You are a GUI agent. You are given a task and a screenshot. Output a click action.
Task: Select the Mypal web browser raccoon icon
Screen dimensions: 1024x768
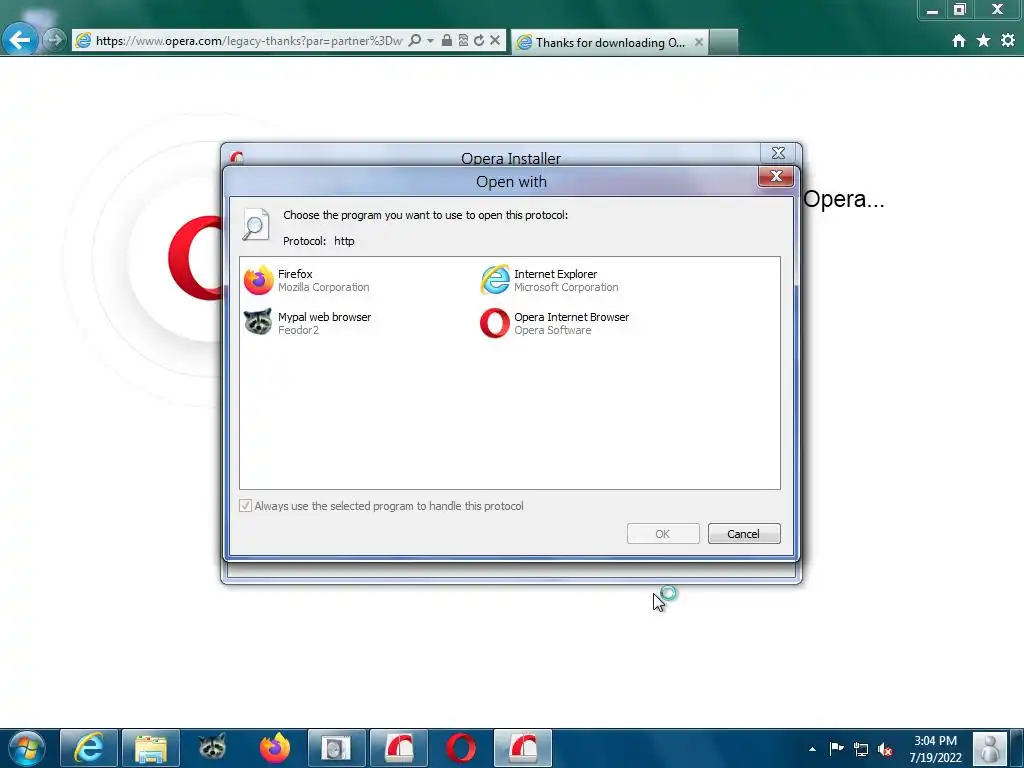(x=258, y=323)
